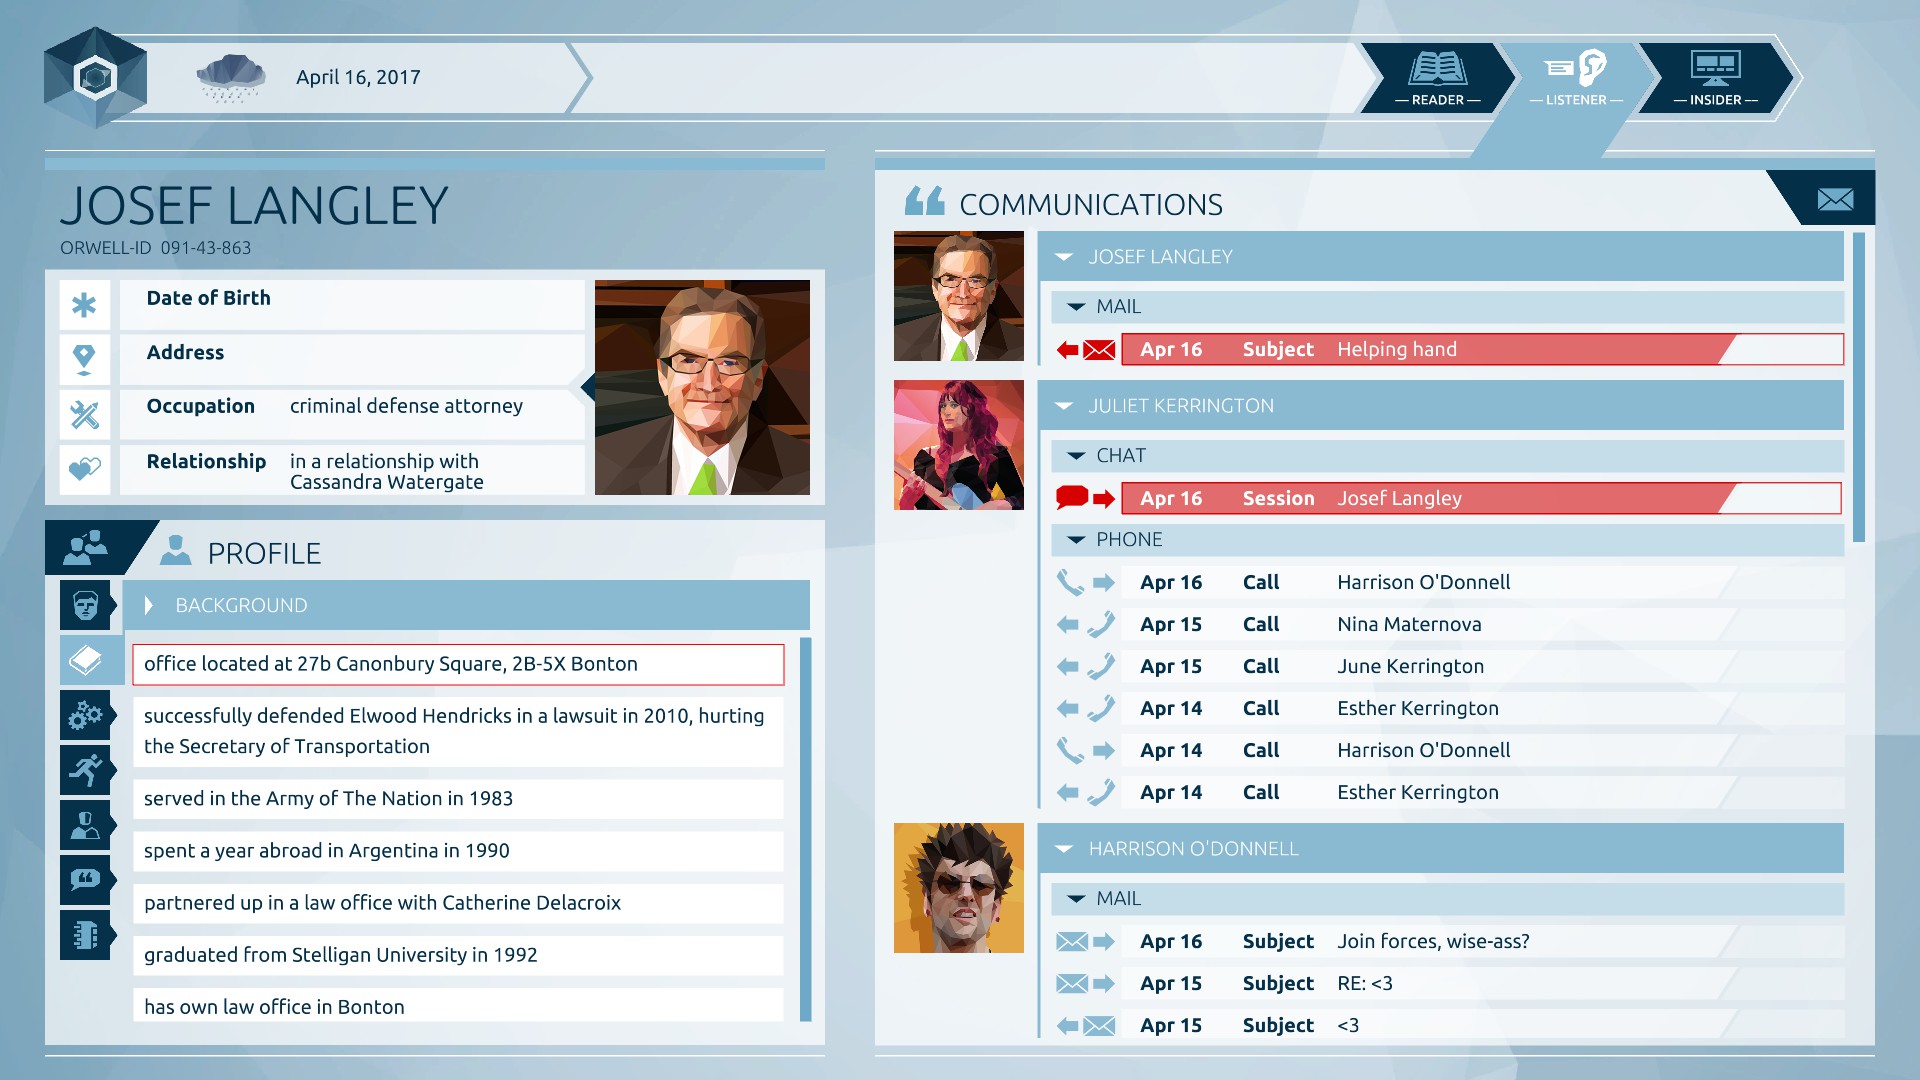The image size is (1920, 1080).
Task: Select the face category icon in profile sidebar
Action: click(86, 605)
